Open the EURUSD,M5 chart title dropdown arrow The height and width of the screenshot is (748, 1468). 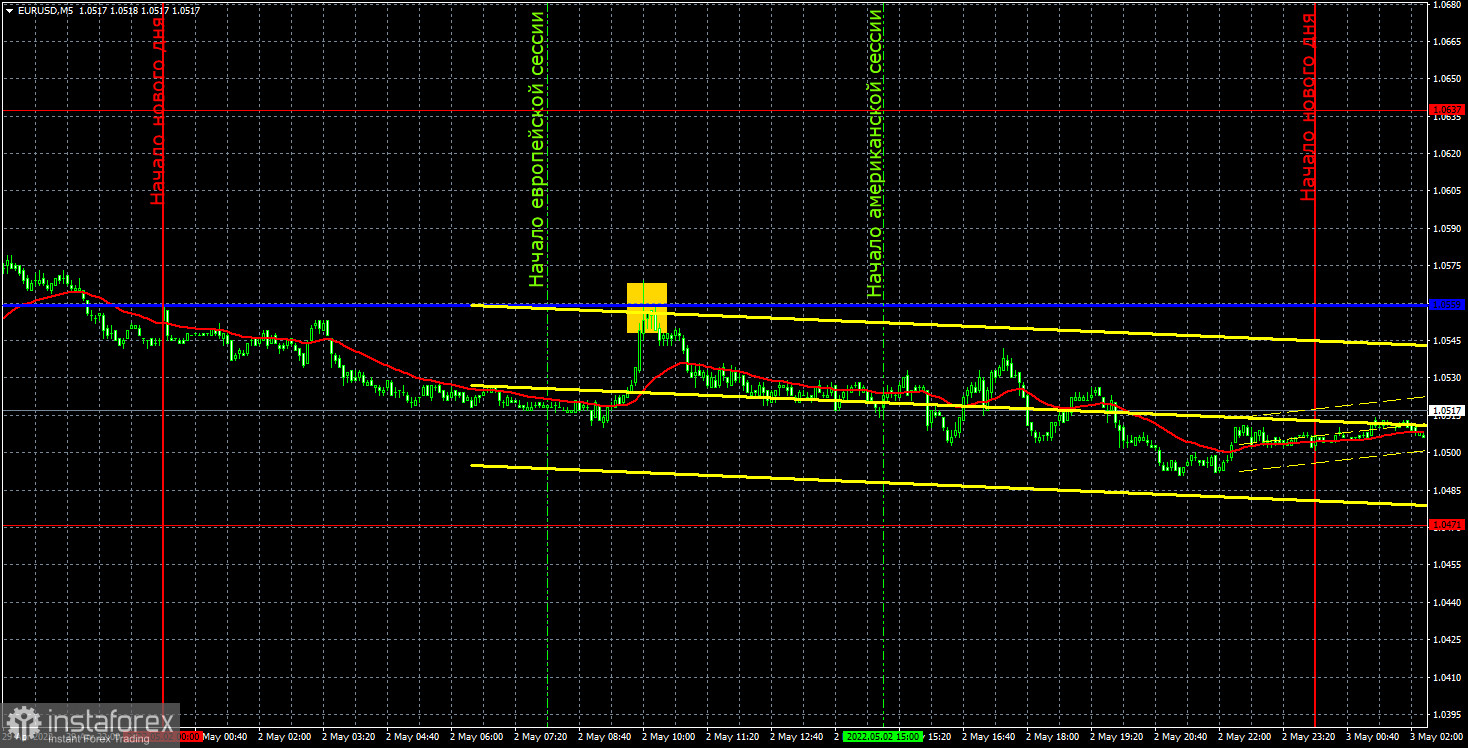point(9,10)
